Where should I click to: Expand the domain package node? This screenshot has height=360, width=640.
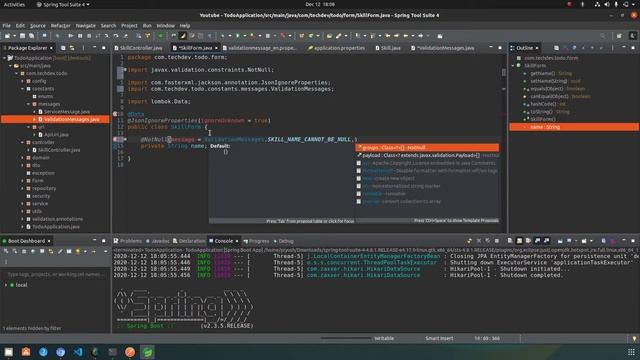23,158
